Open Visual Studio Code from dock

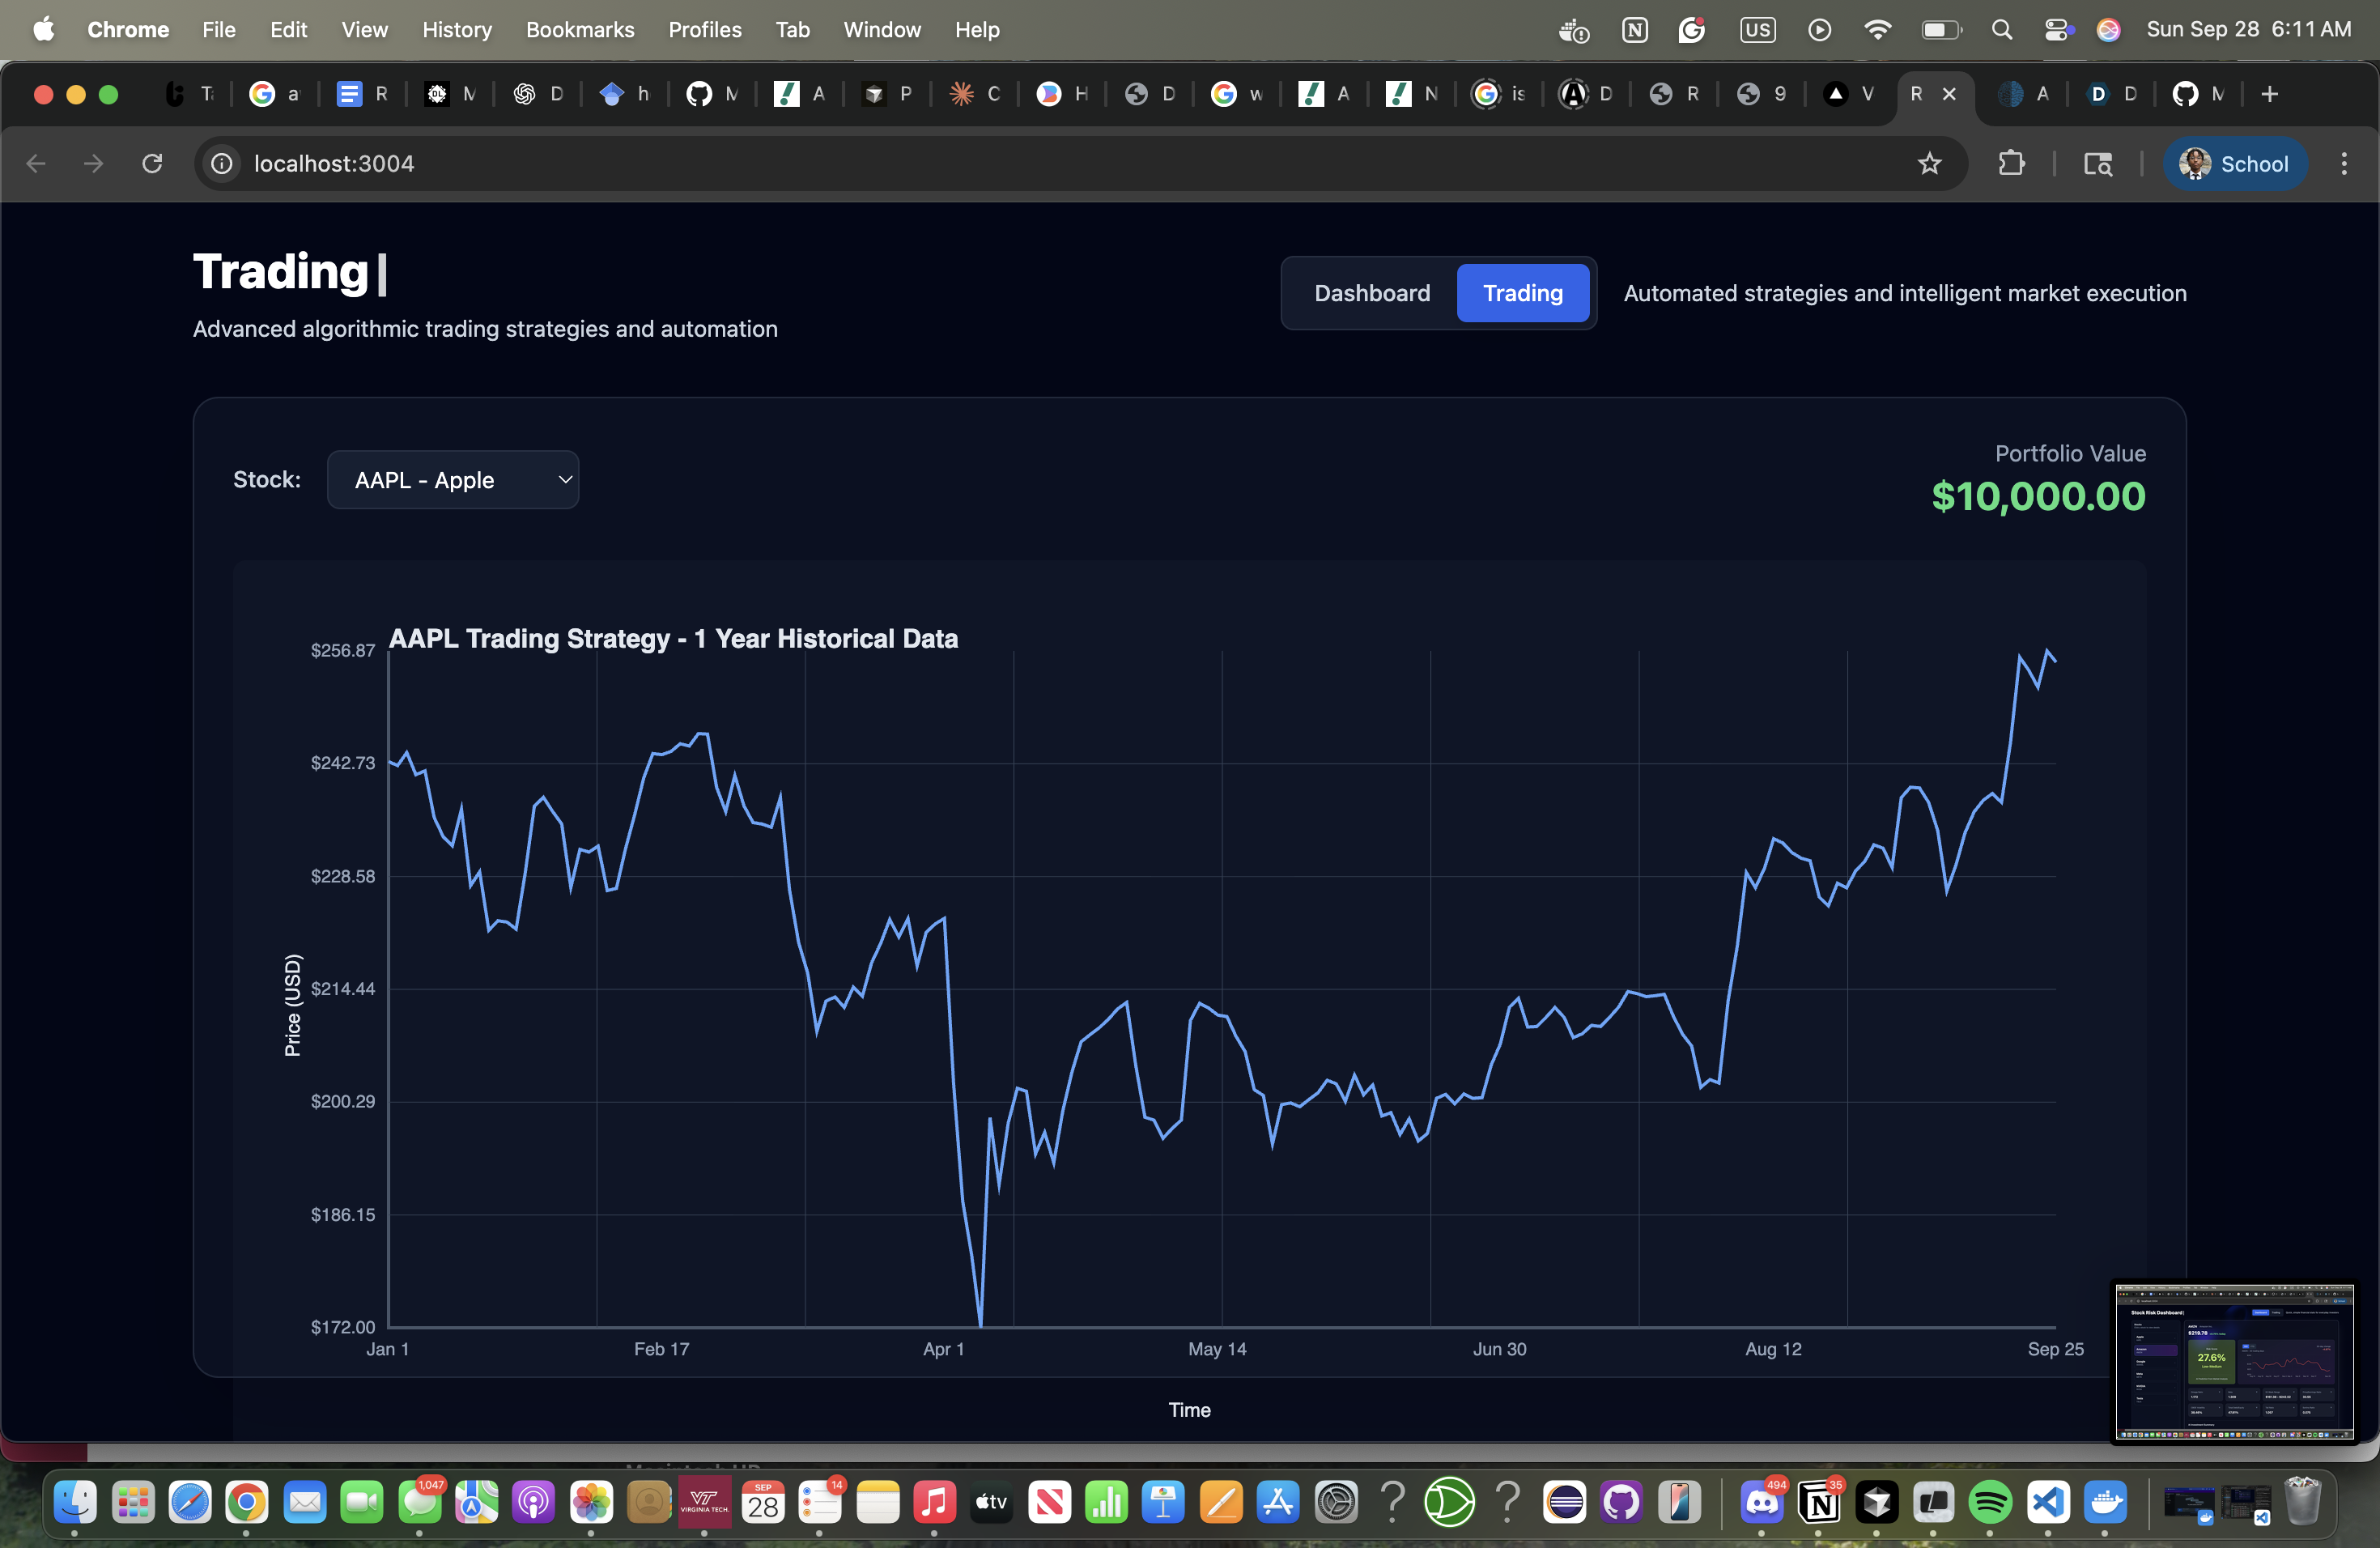point(2047,1502)
